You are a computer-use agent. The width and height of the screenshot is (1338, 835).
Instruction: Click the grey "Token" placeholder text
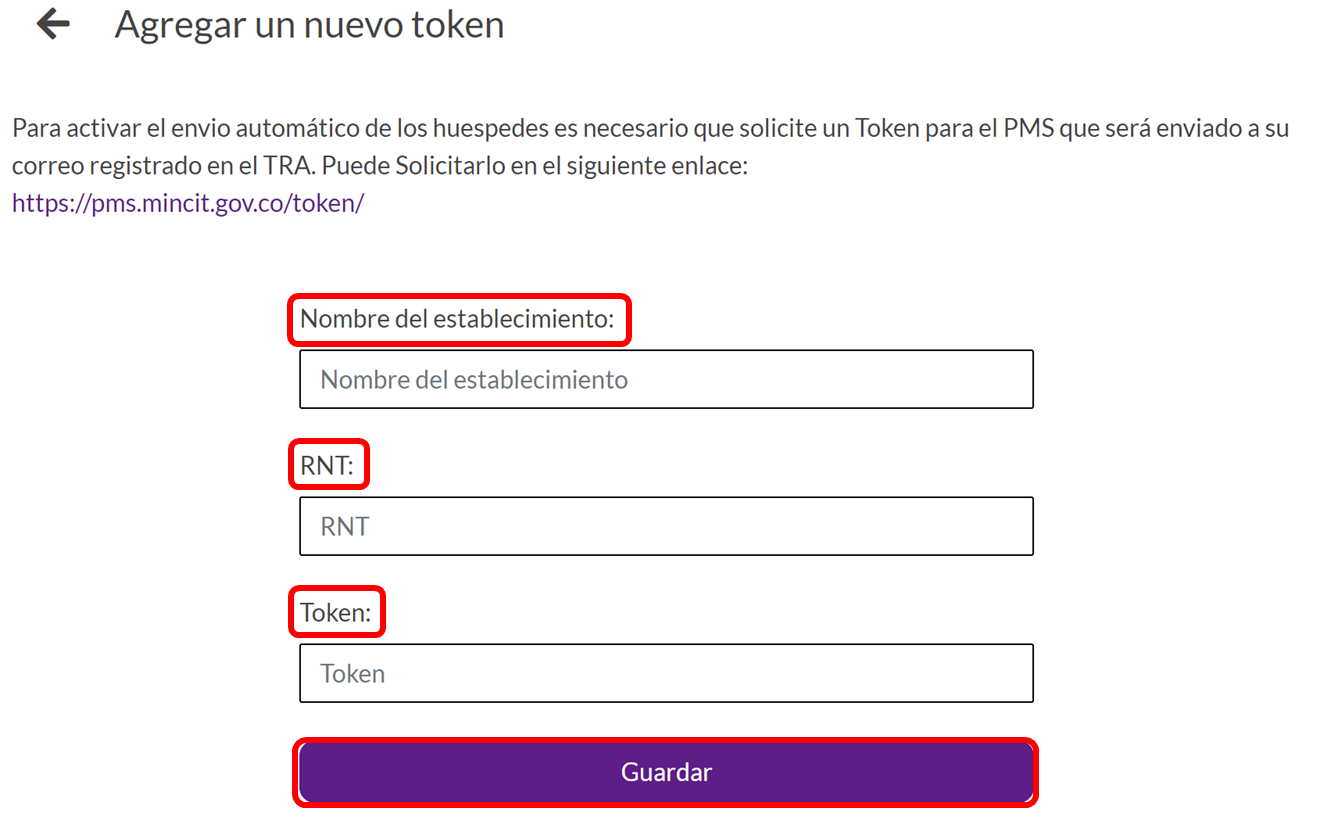point(353,674)
